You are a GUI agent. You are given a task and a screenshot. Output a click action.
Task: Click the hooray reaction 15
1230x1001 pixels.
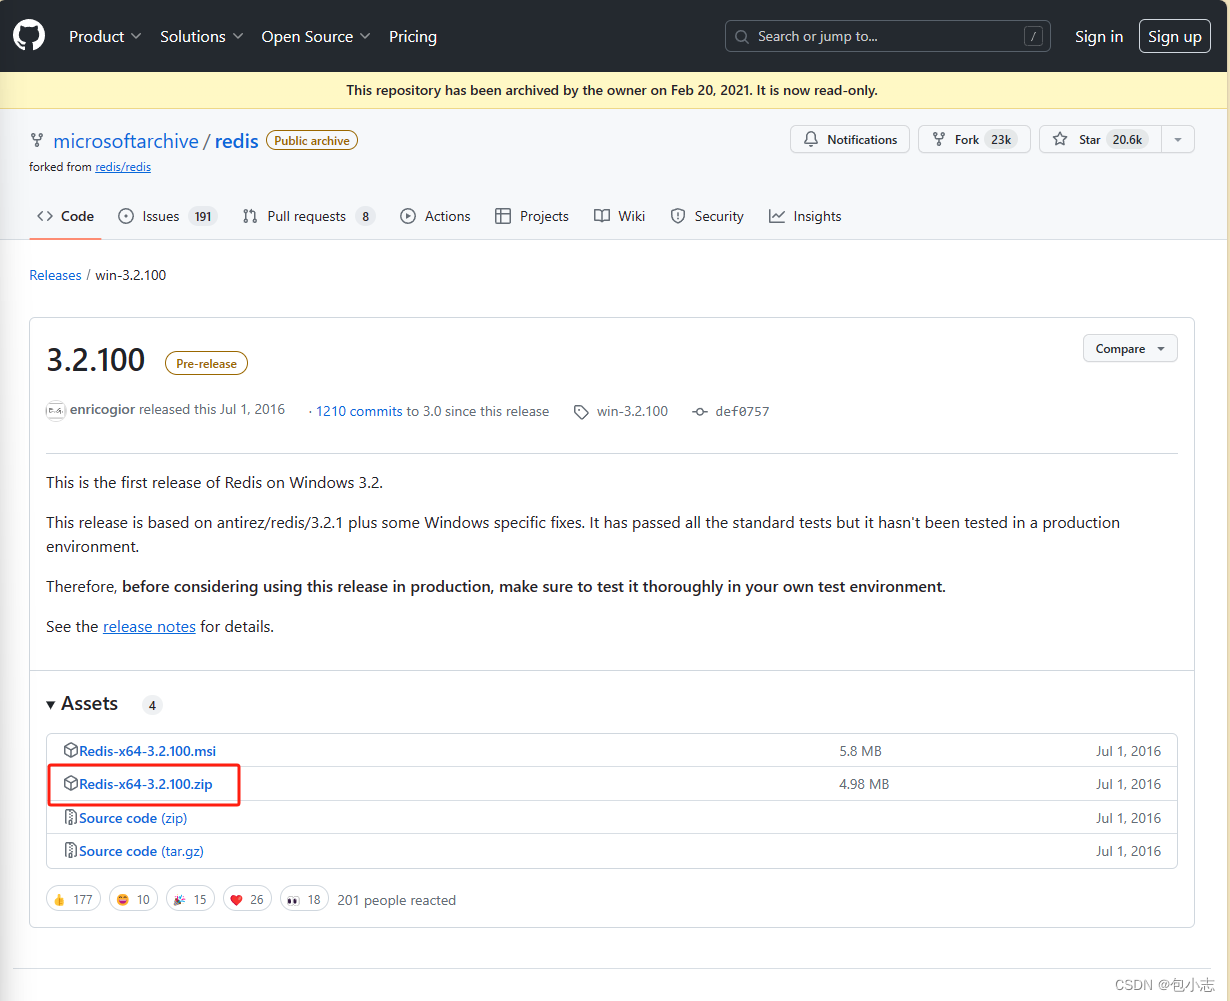coord(190,899)
